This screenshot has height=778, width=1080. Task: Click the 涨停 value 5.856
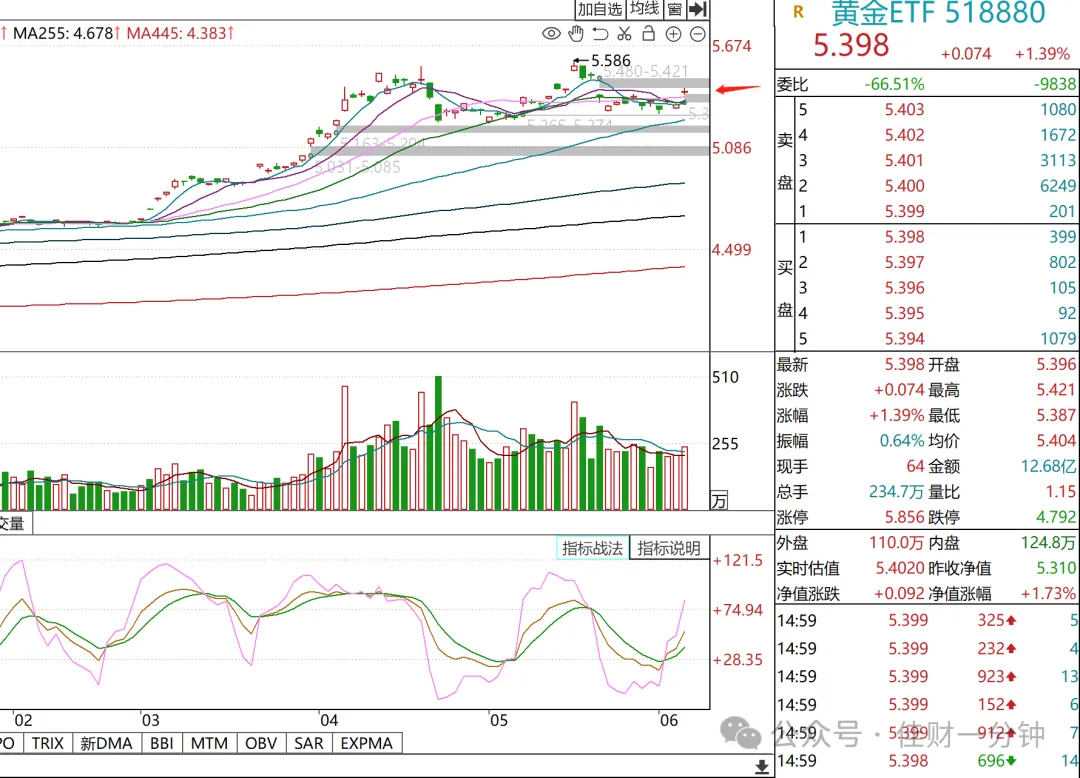(904, 517)
